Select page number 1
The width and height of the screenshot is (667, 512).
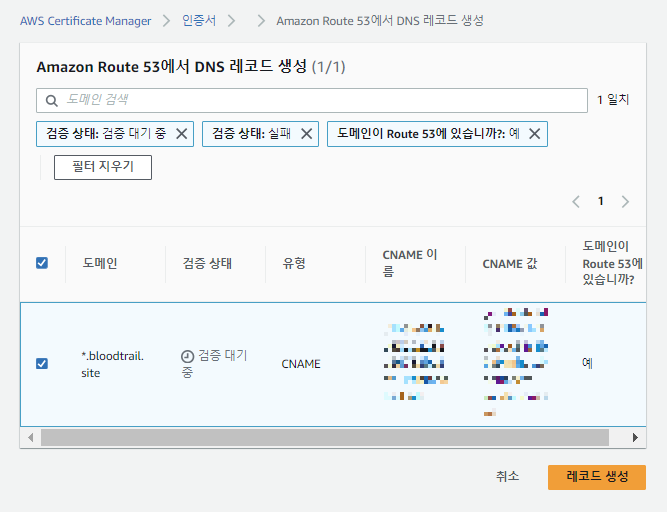pyautogui.click(x=601, y=201)
